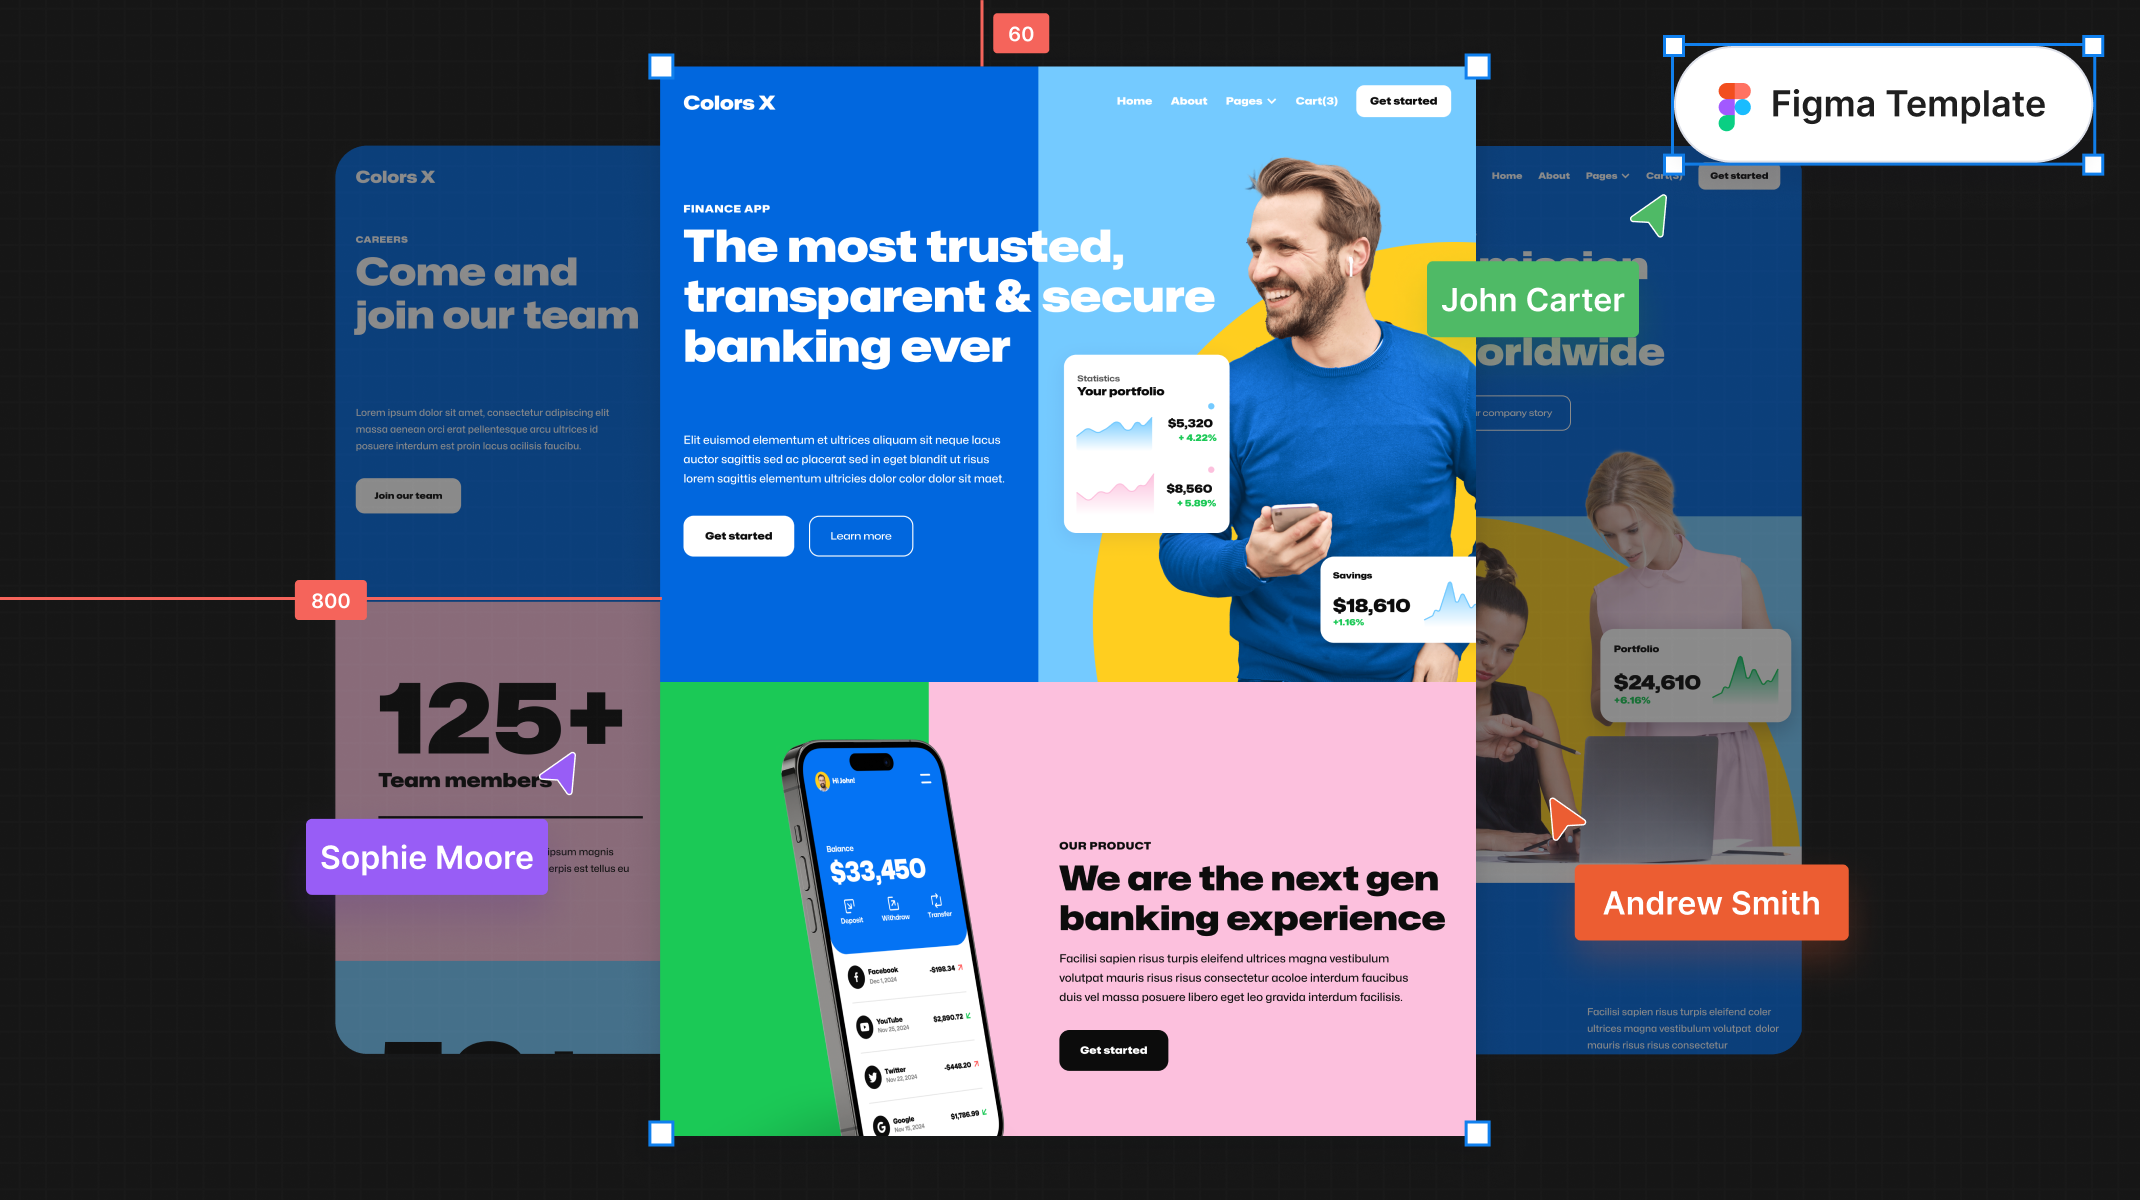Click the frame resize handle top-center
Image resolution: width=2140 pixels, height=1201 pixels.
[1069, 66]
